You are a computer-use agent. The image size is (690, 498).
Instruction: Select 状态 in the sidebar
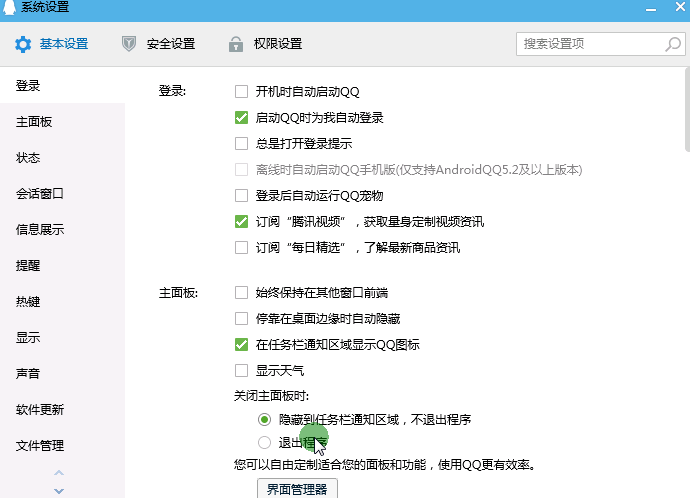pyautogui.click(x=62, y=157)
